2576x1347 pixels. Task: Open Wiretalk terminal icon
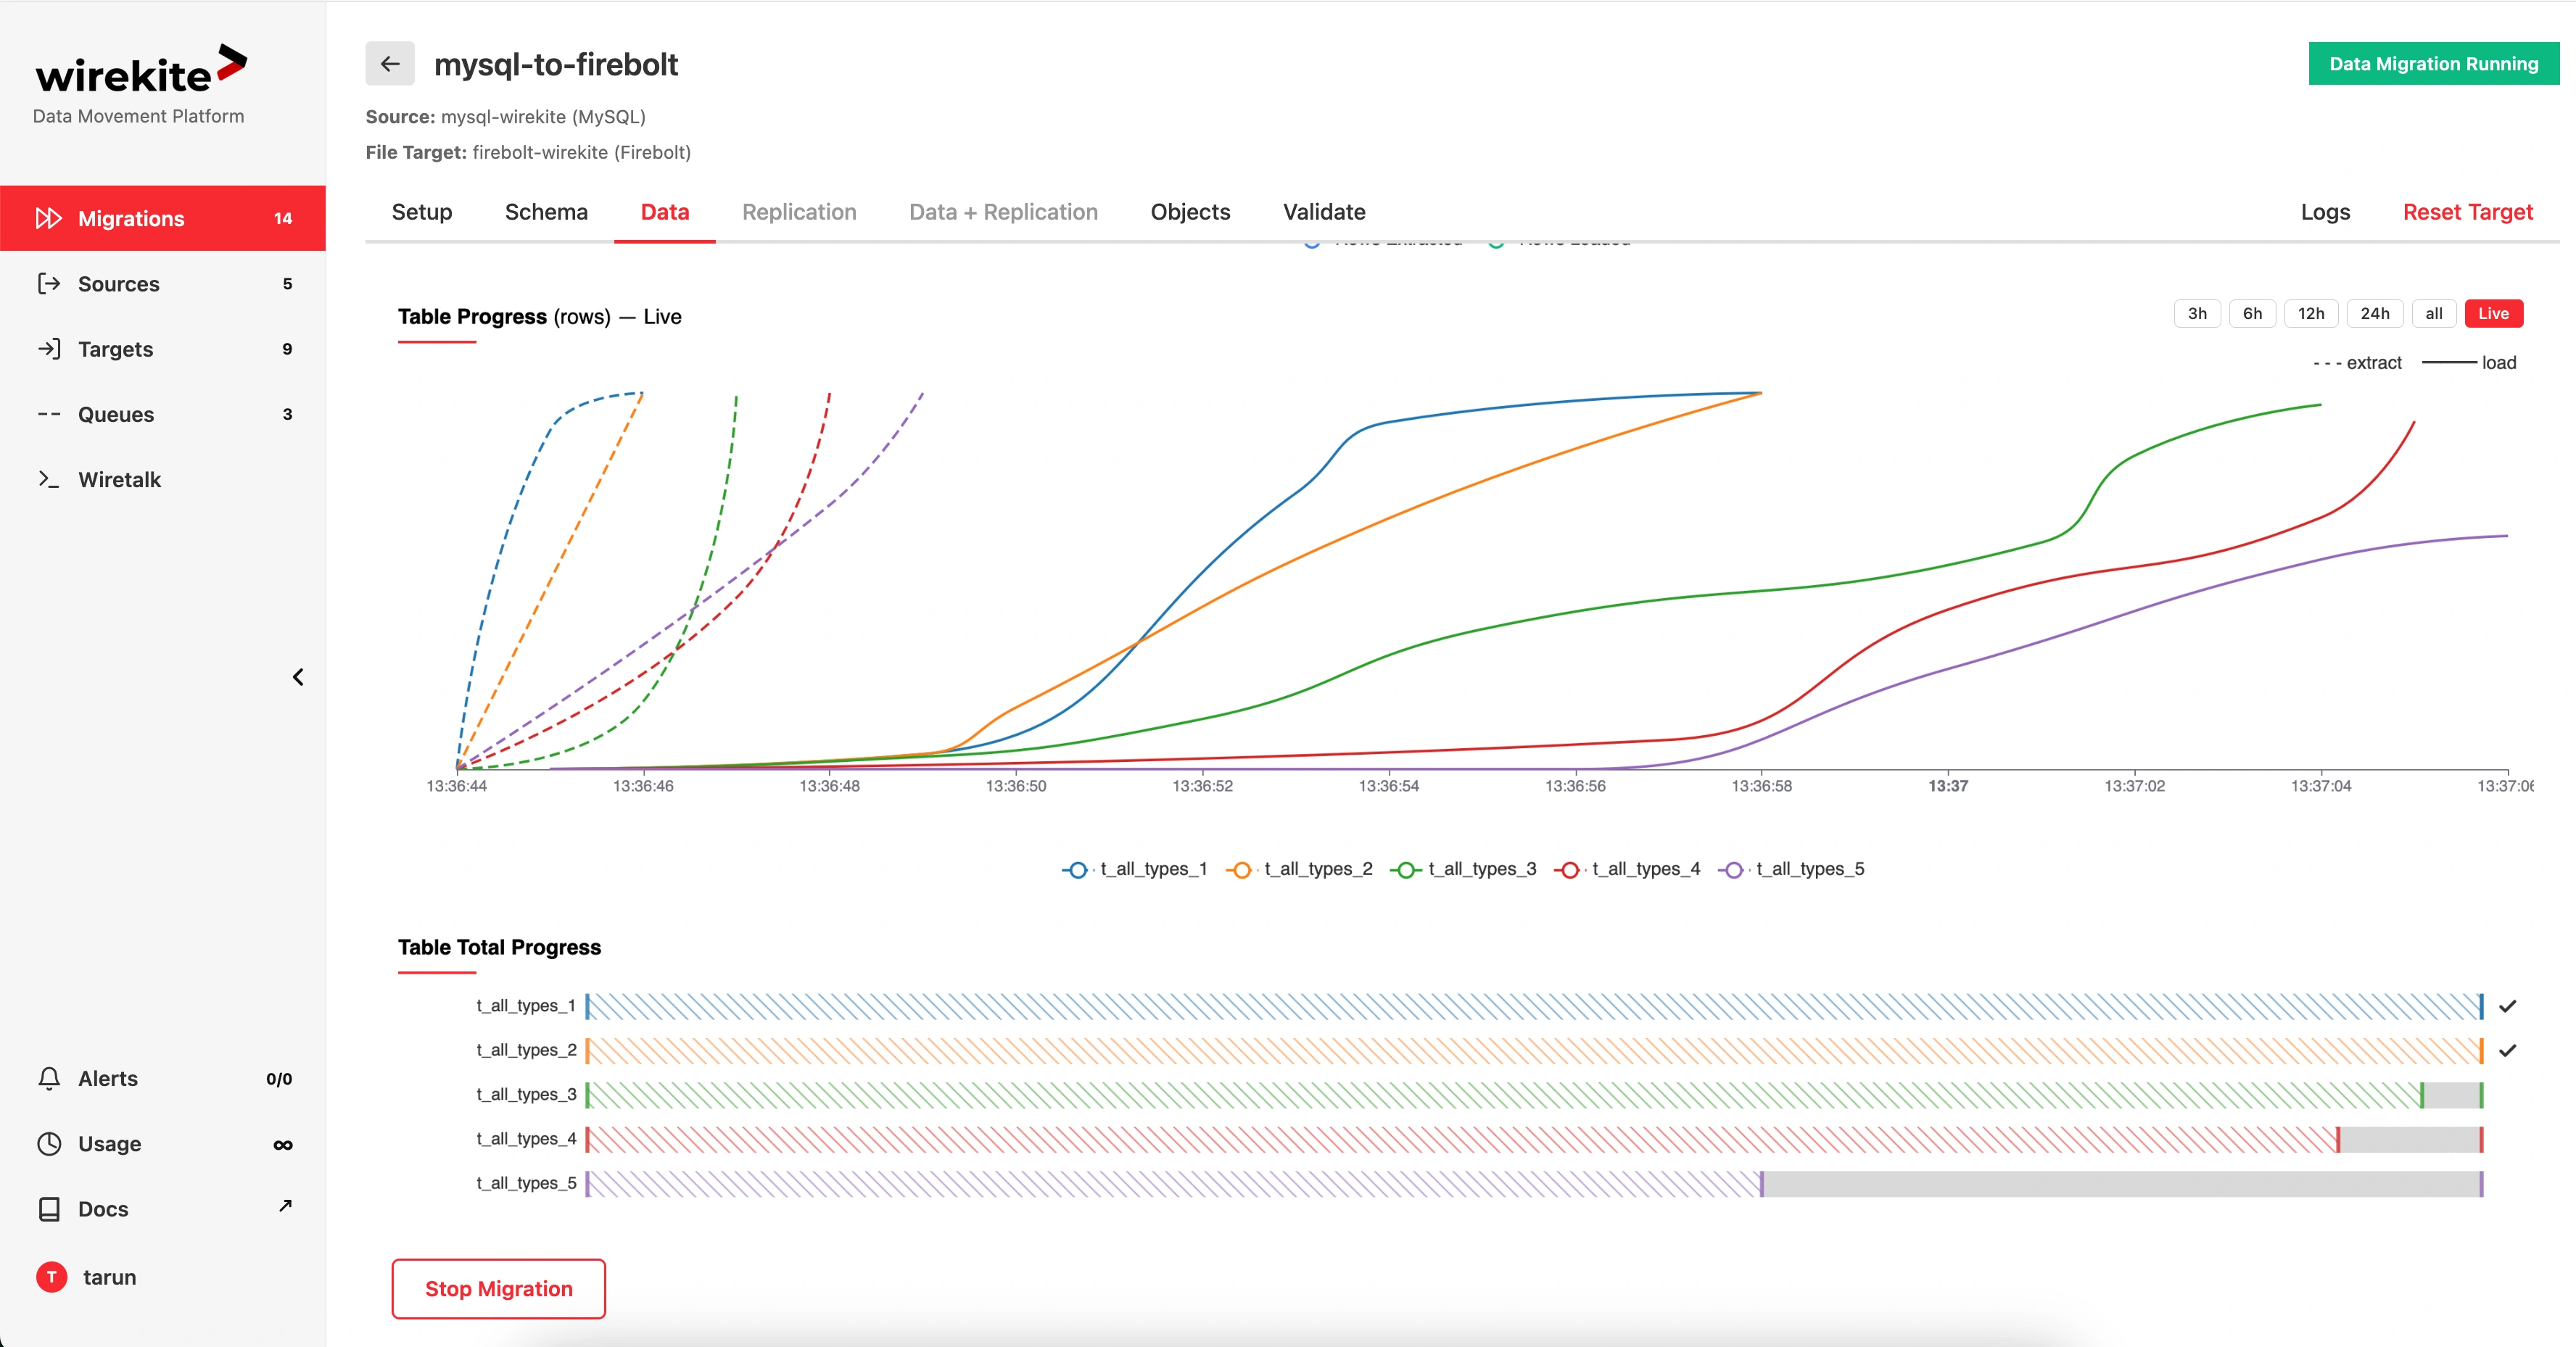pyautogui.click(x=49, y=480)
